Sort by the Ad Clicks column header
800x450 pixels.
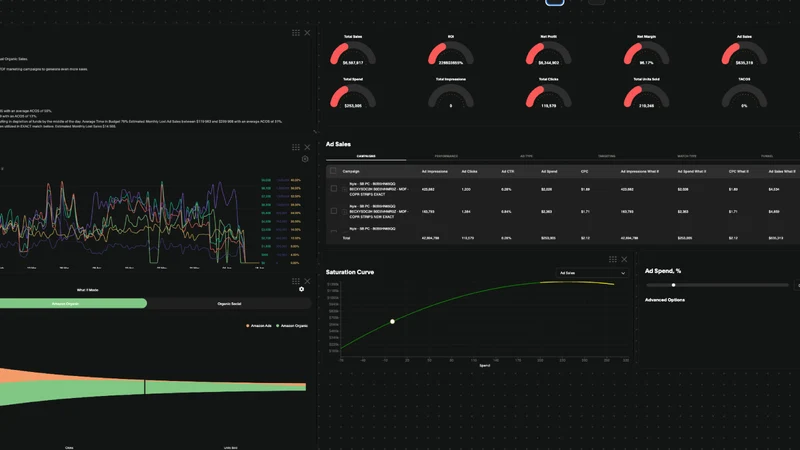tap(469, 171)
